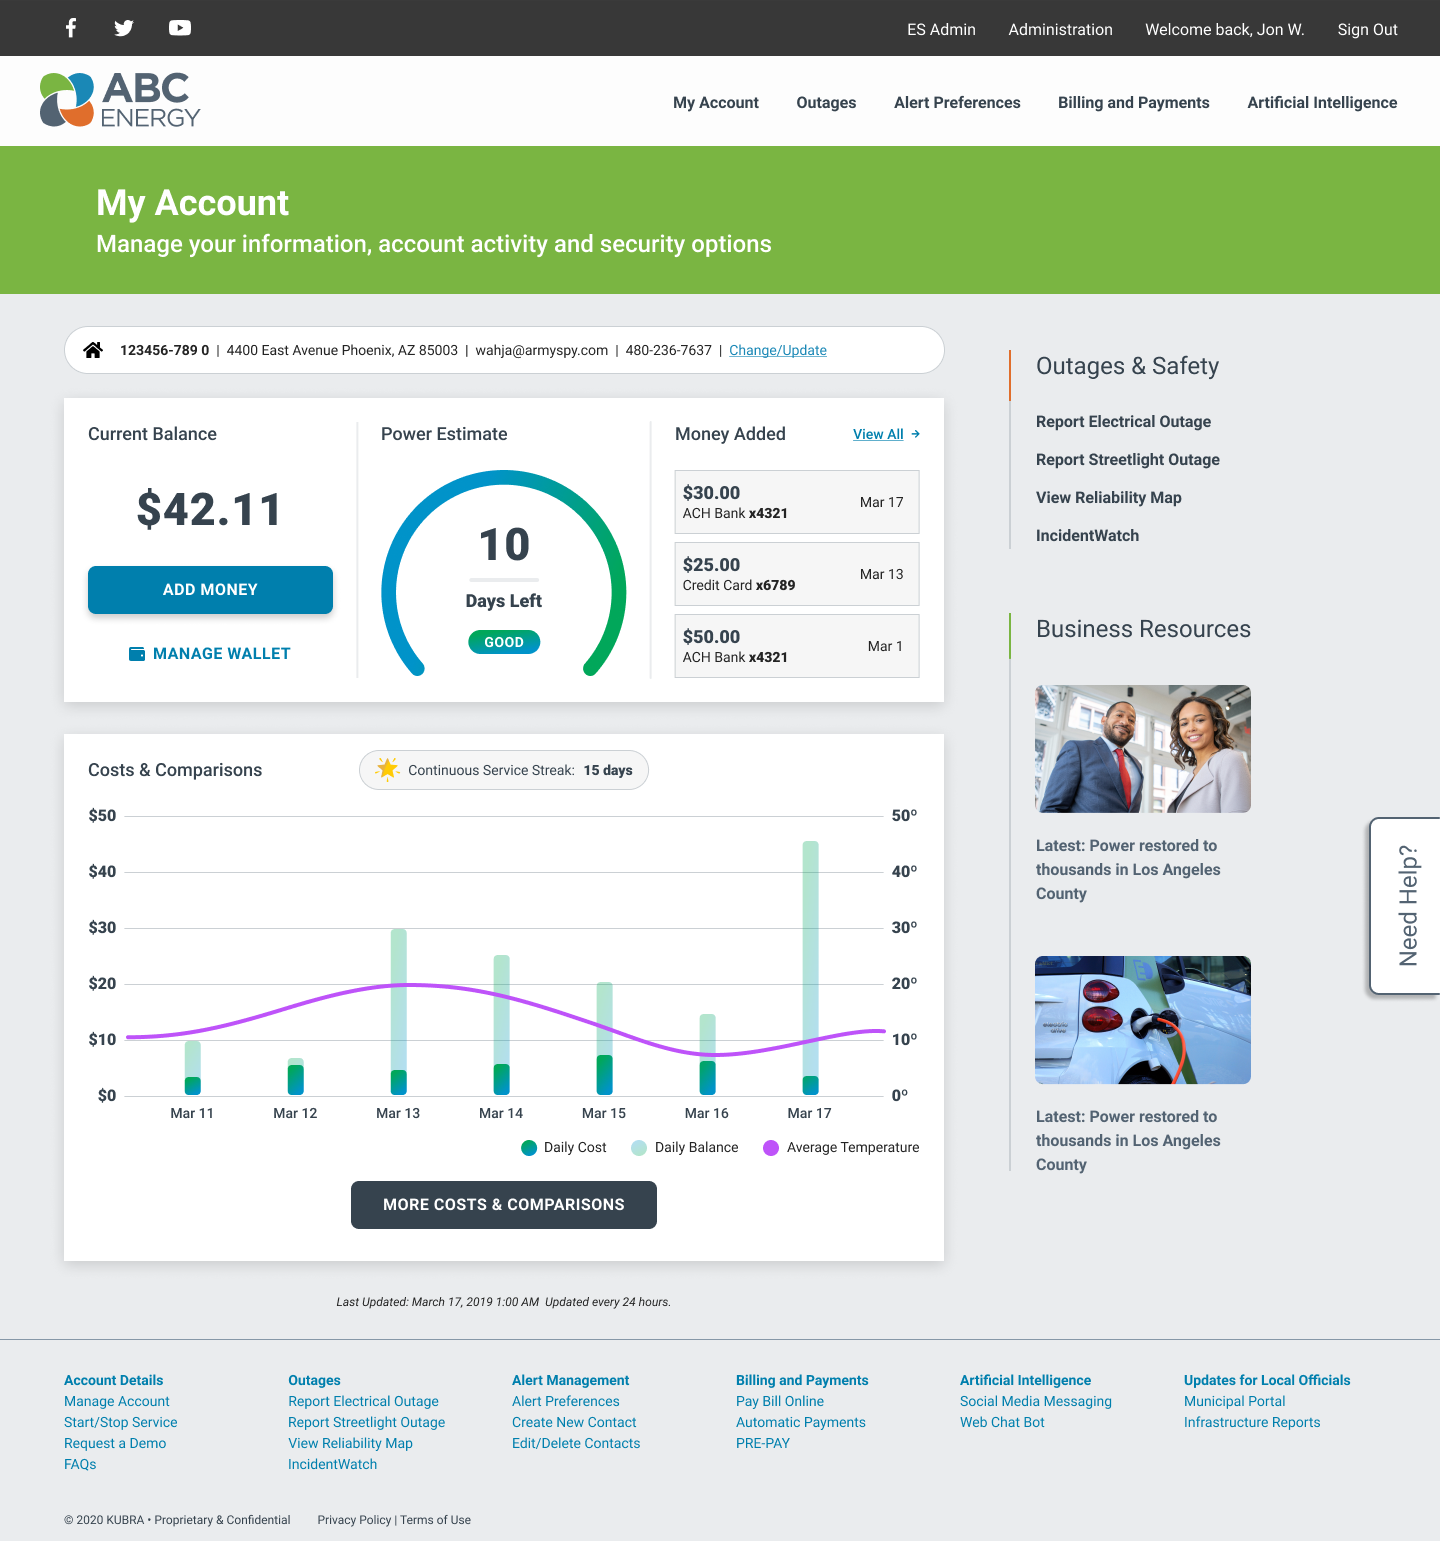Select the $25.00 Credit Card x6789 entry
Viewport: 1440px width, 1541px height.
click(797, 574)
